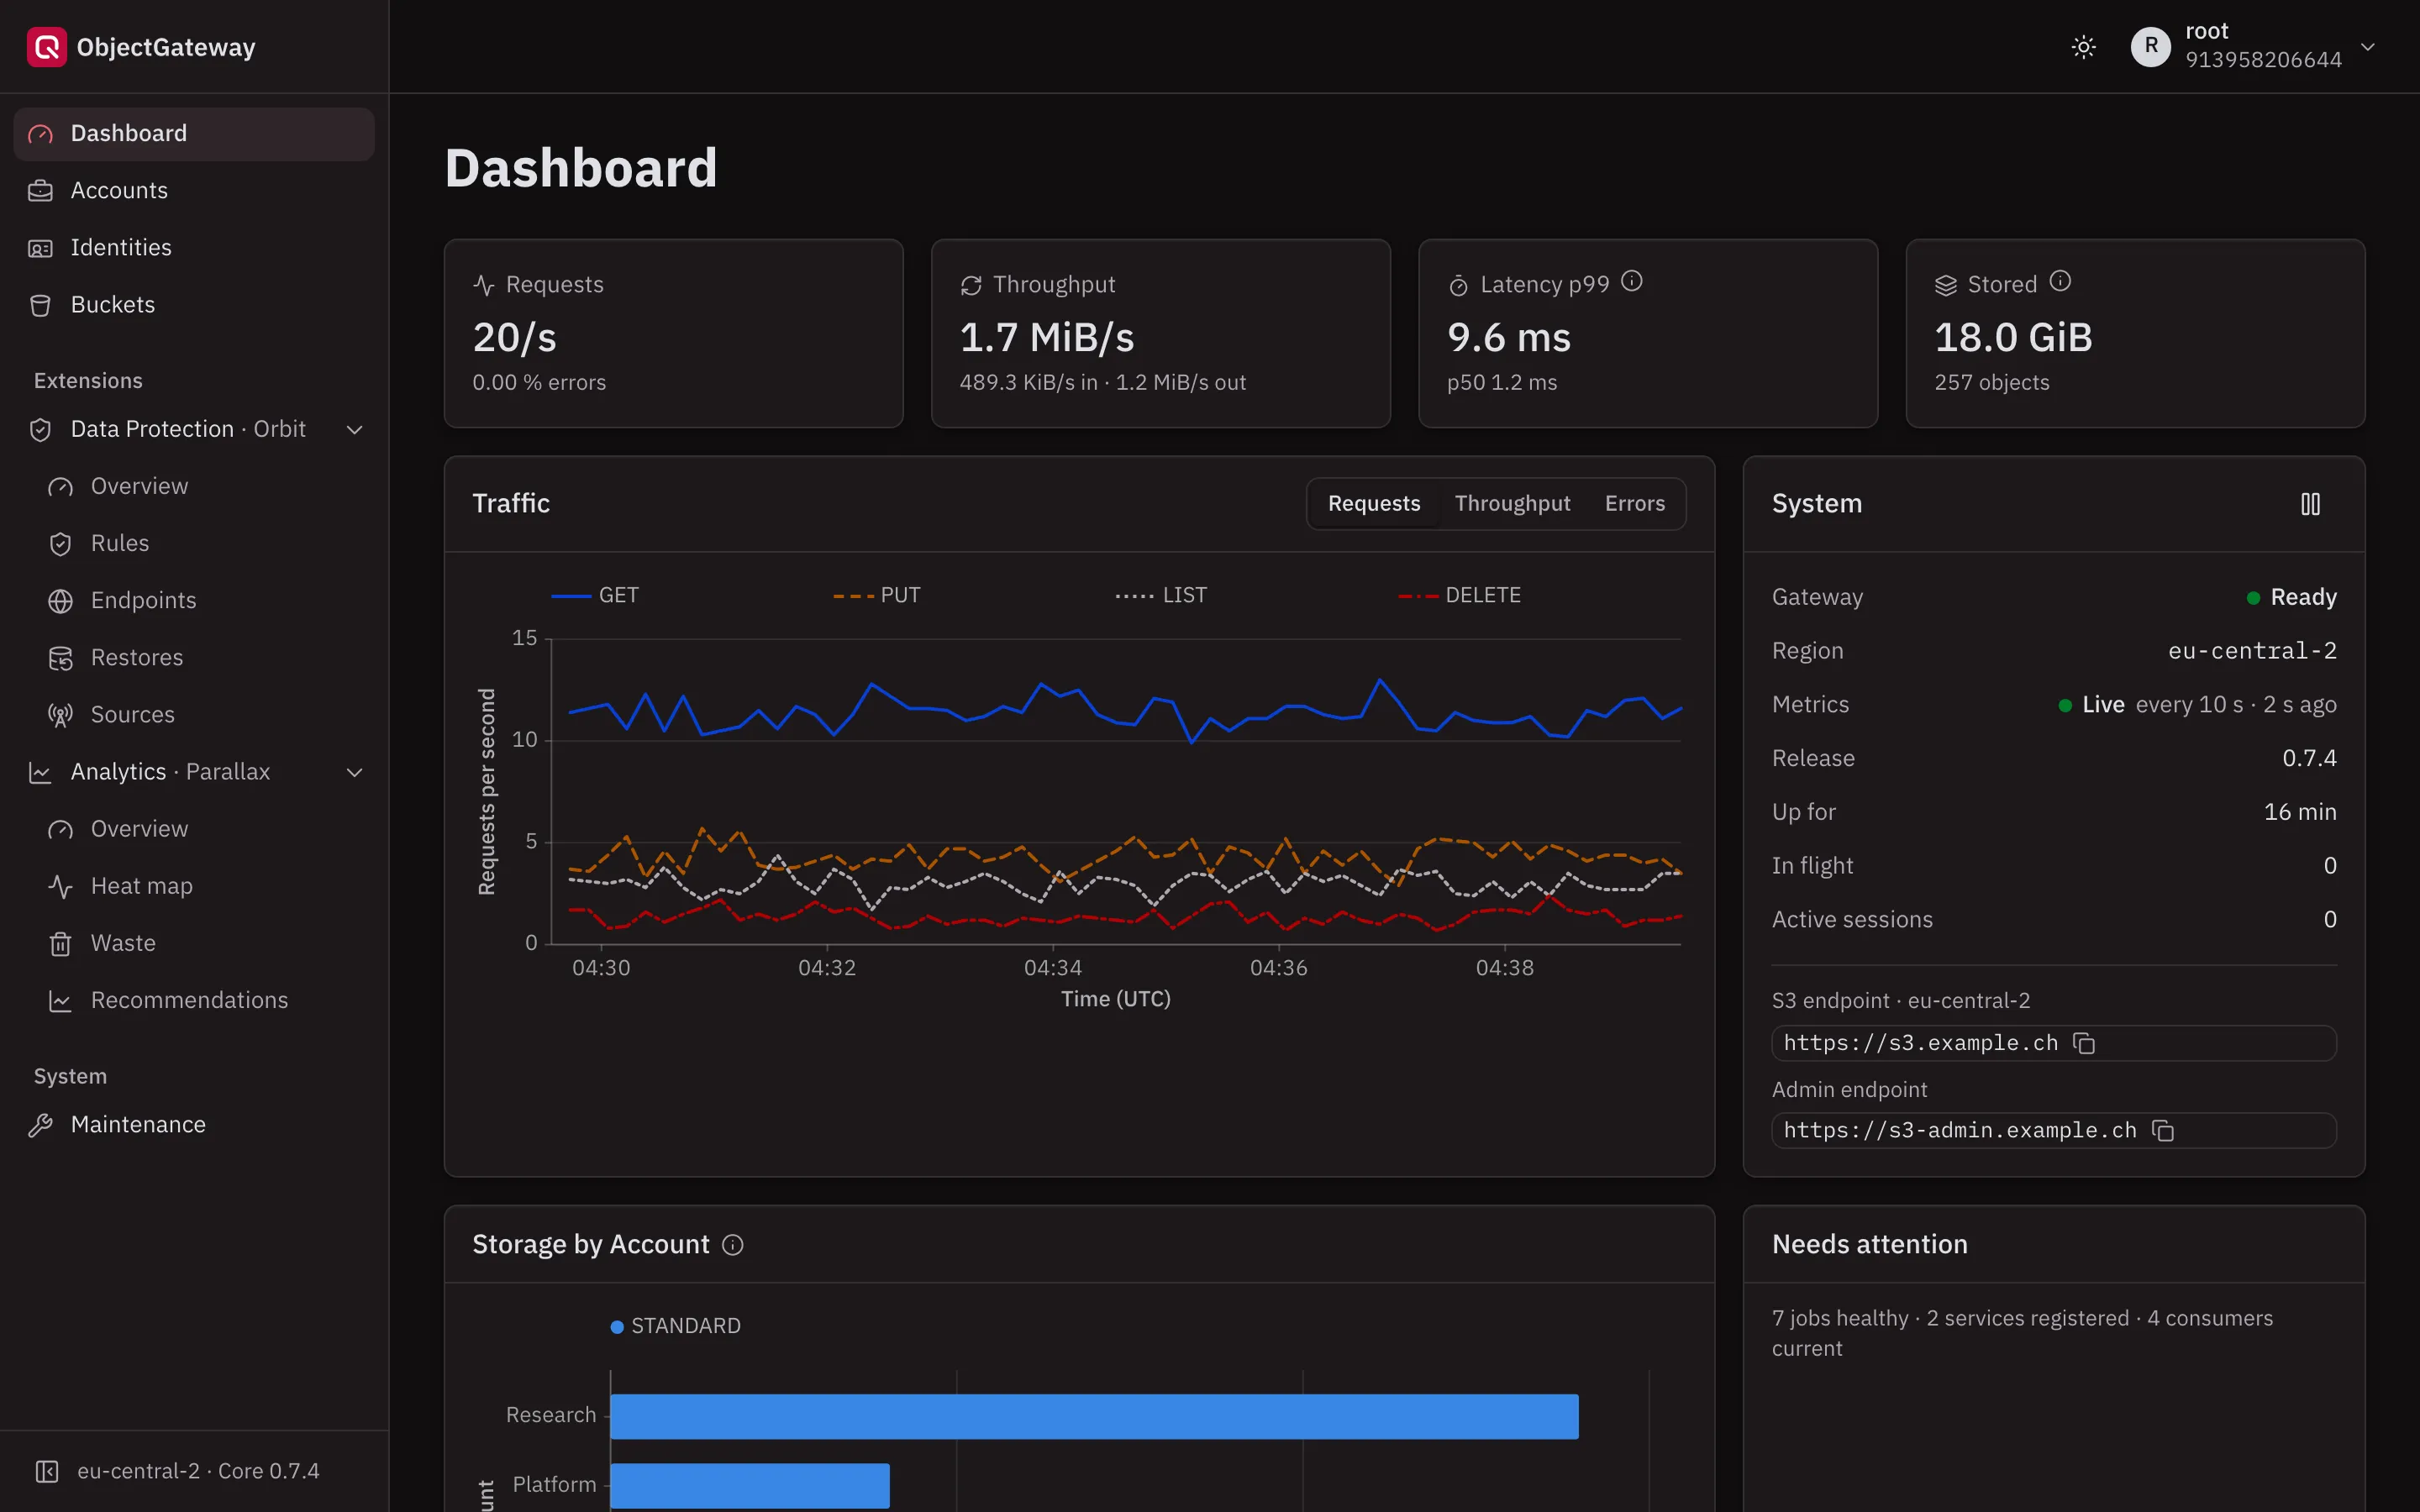Open Accounts in the sidebar
Image resolution: width=2420 pixels, height=1512 pixels.
194,191
